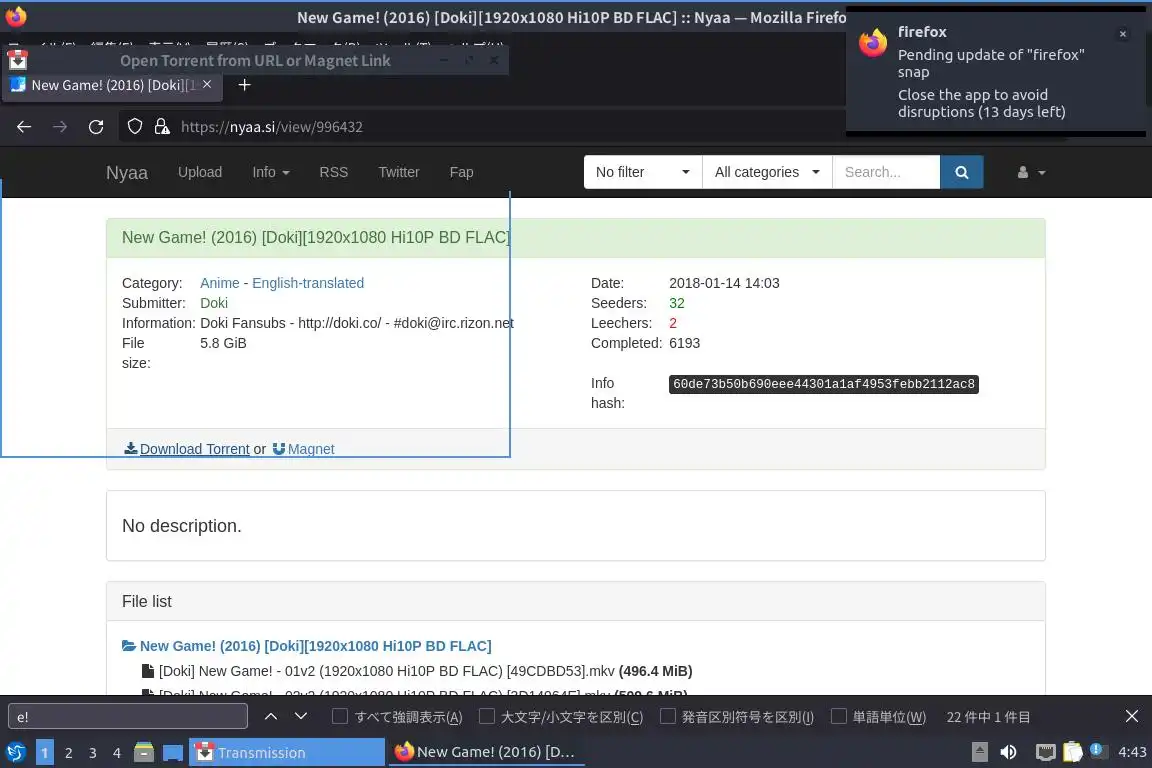Screen dimensions: 1152x768
Task: Click the show desktop taskbar icon
Action: 173,753
